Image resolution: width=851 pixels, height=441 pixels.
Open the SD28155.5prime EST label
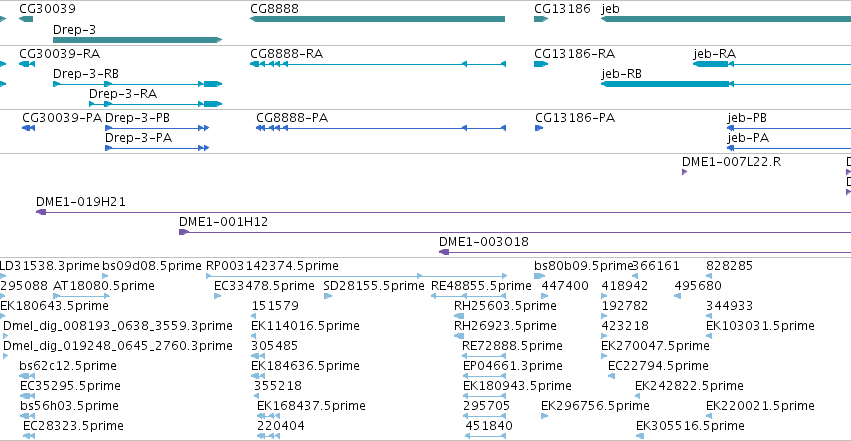click(374, 286)
